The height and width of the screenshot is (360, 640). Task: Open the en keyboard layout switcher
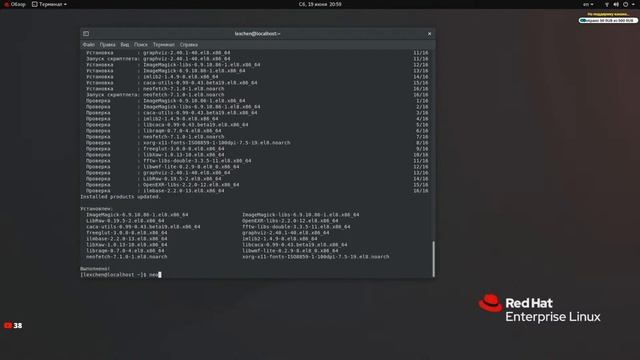(x=588, y=4)
